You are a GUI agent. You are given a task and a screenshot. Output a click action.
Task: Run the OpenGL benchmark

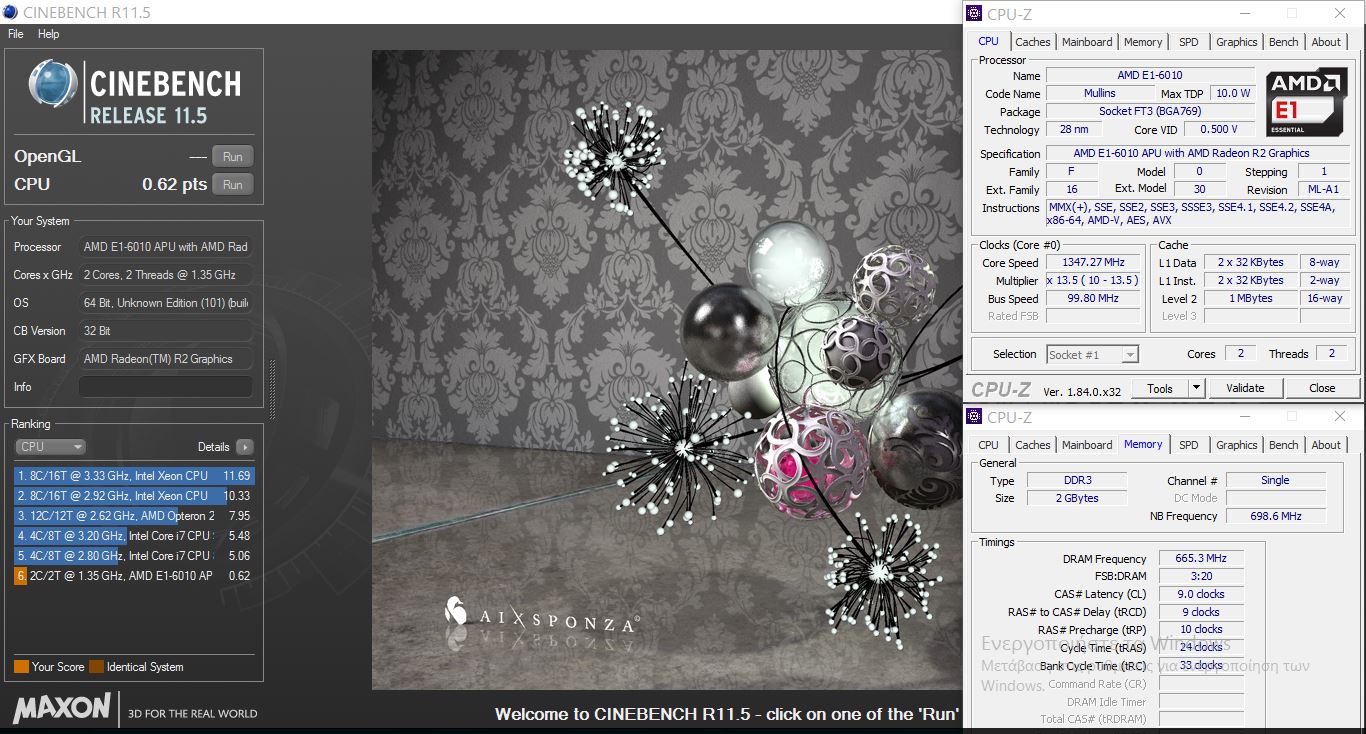[232, 157]
